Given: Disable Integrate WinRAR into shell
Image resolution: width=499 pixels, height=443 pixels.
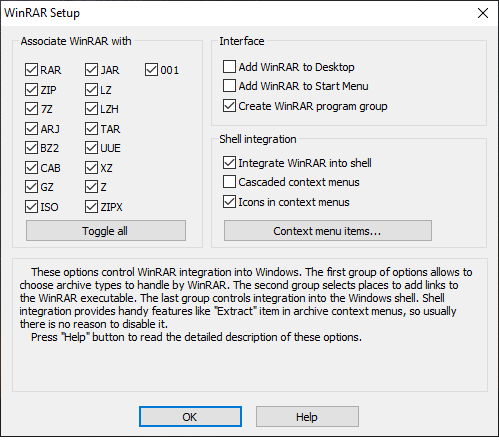Looking at the screenshot, I should point(229,163).
